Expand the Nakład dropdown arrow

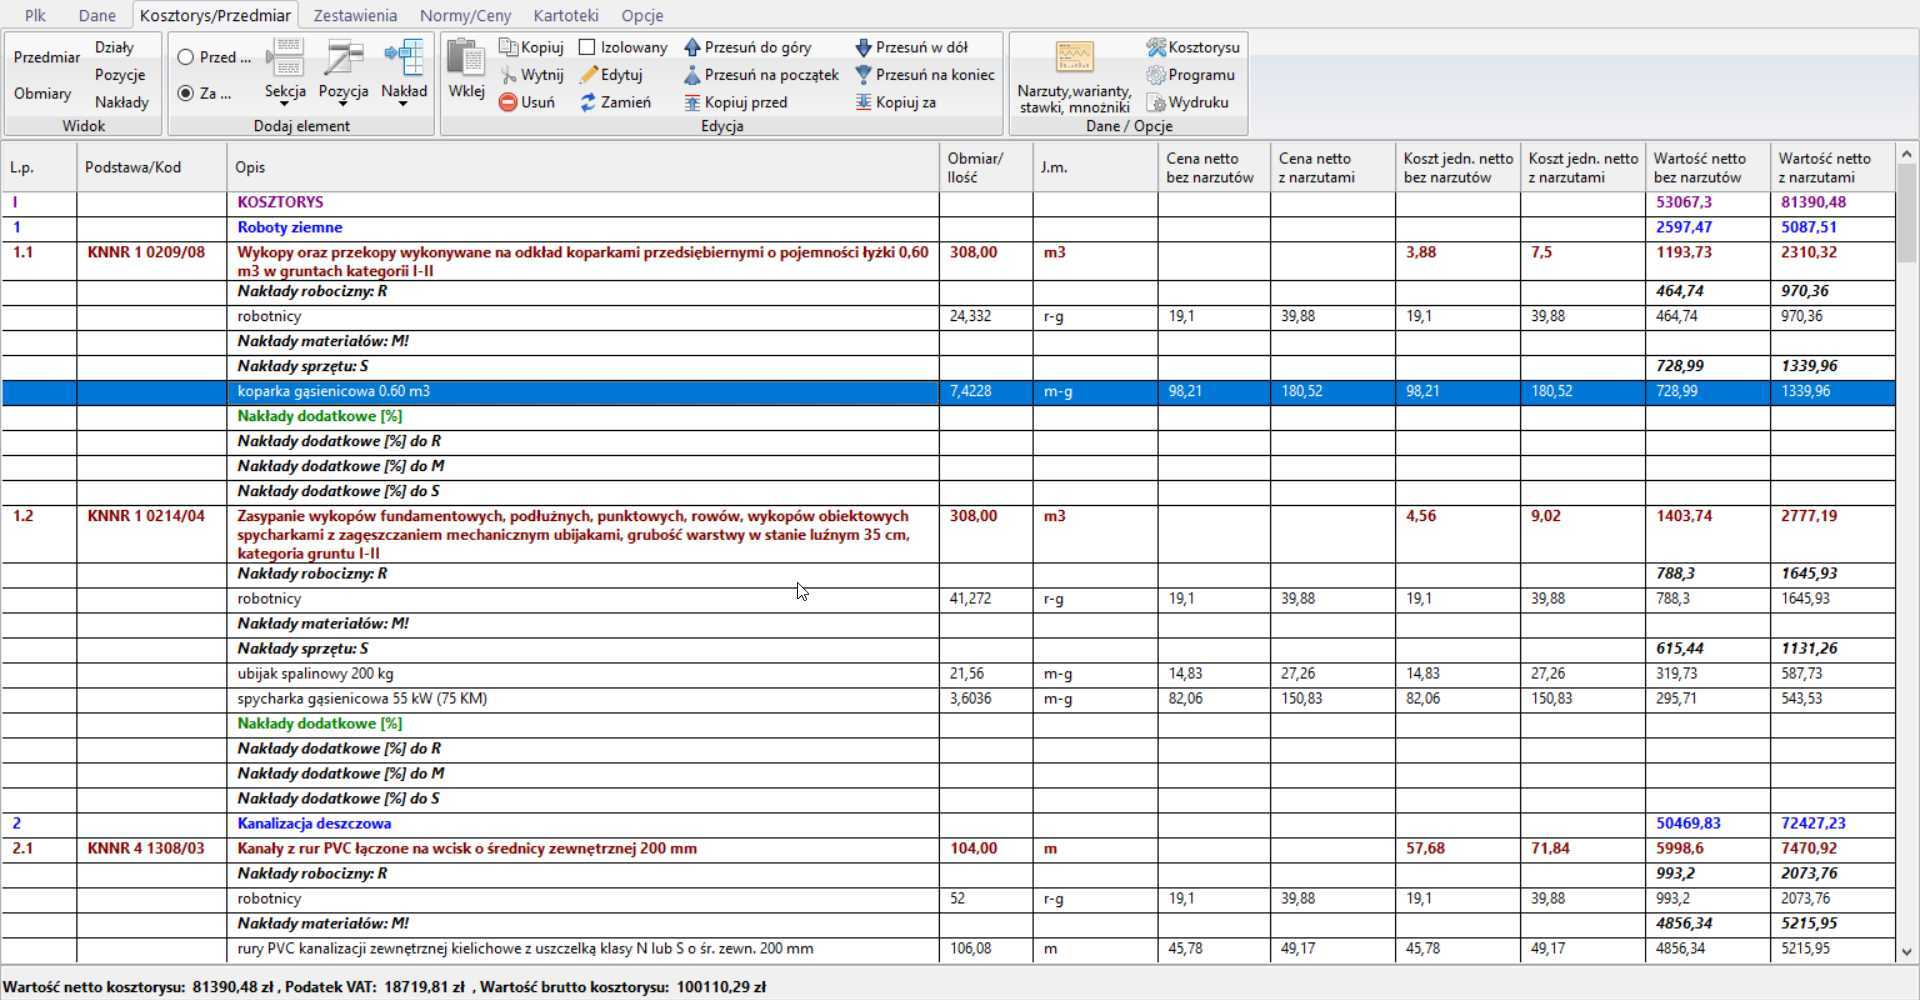click(404, 104)
